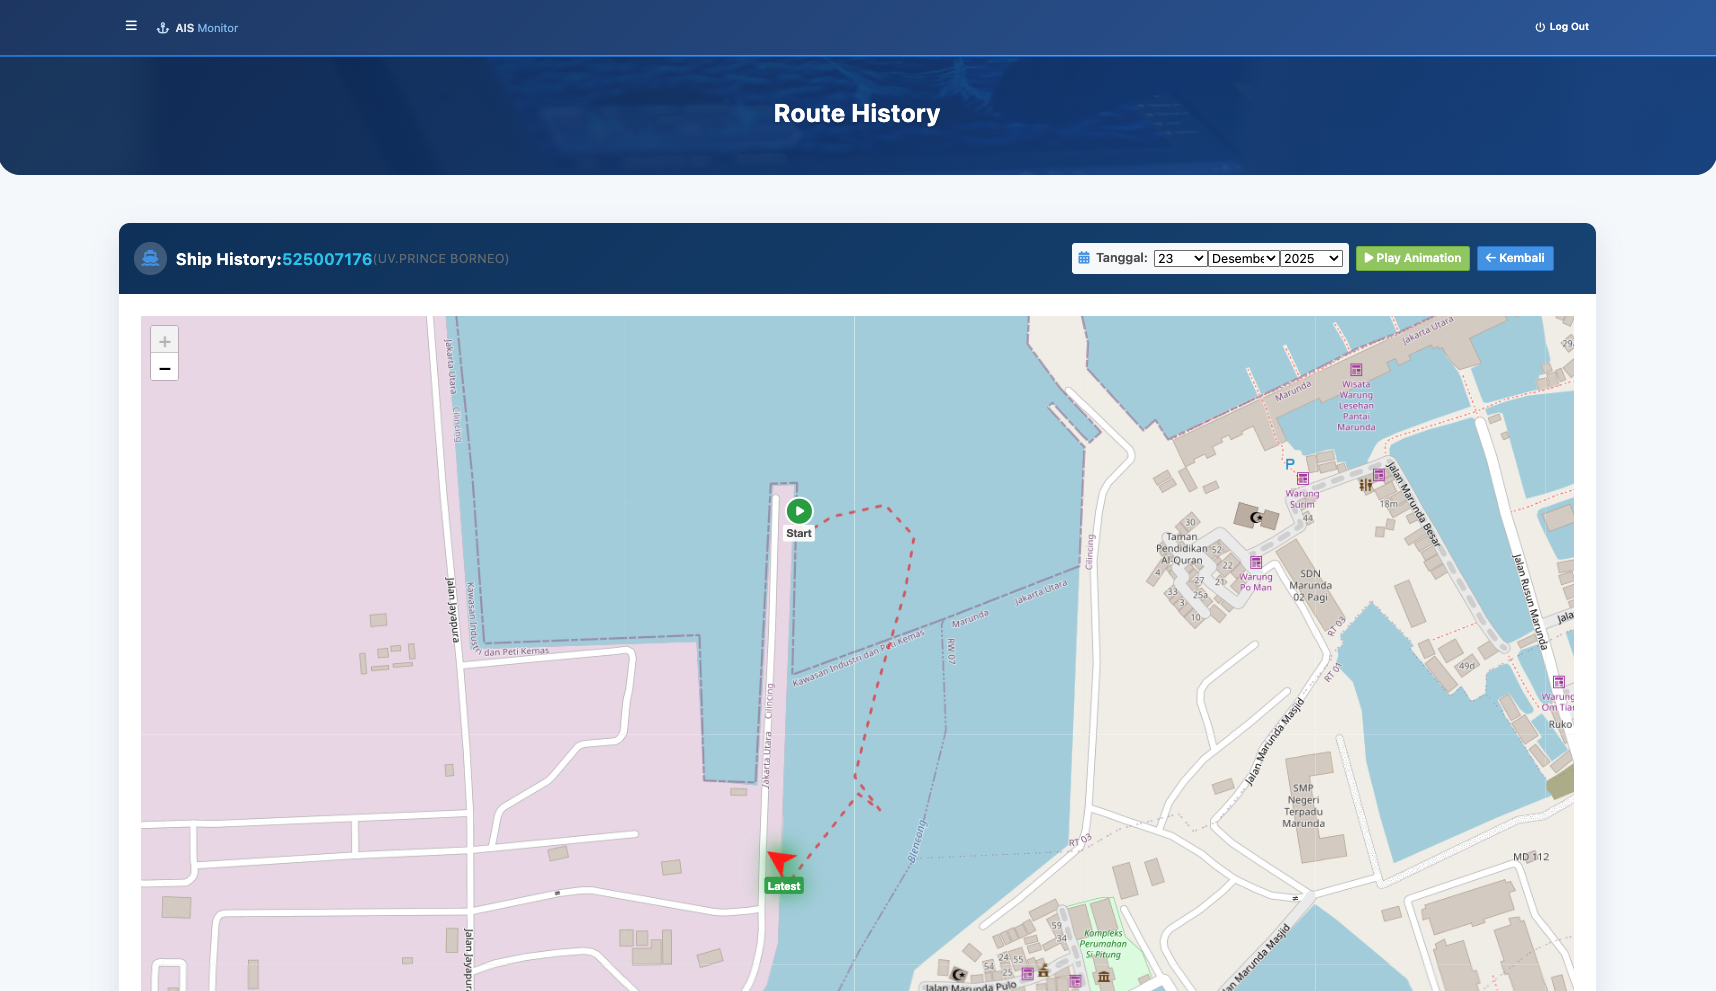Click the ship avatar icon
Screen dimensions: 1716x991
[x=150, y=259]
